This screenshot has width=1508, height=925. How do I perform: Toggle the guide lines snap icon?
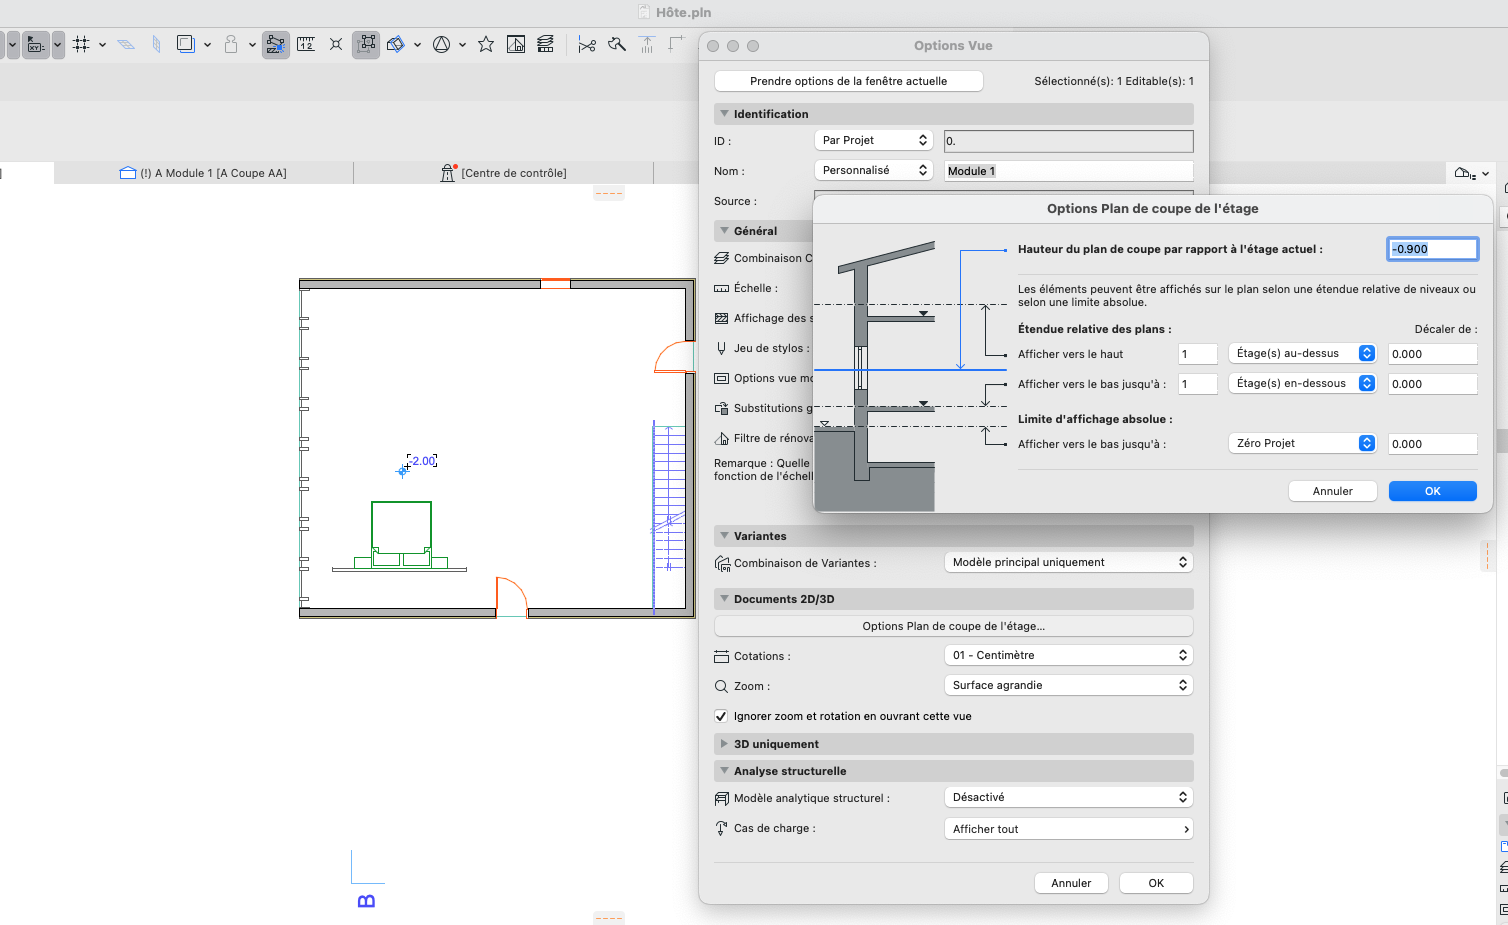click(x=275, y=44)
